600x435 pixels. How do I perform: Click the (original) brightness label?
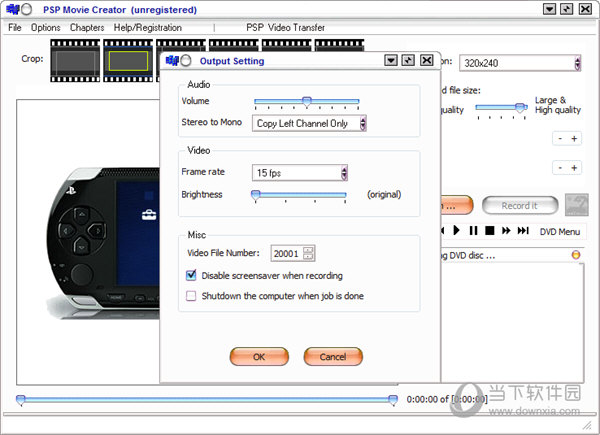coord(384,194)
